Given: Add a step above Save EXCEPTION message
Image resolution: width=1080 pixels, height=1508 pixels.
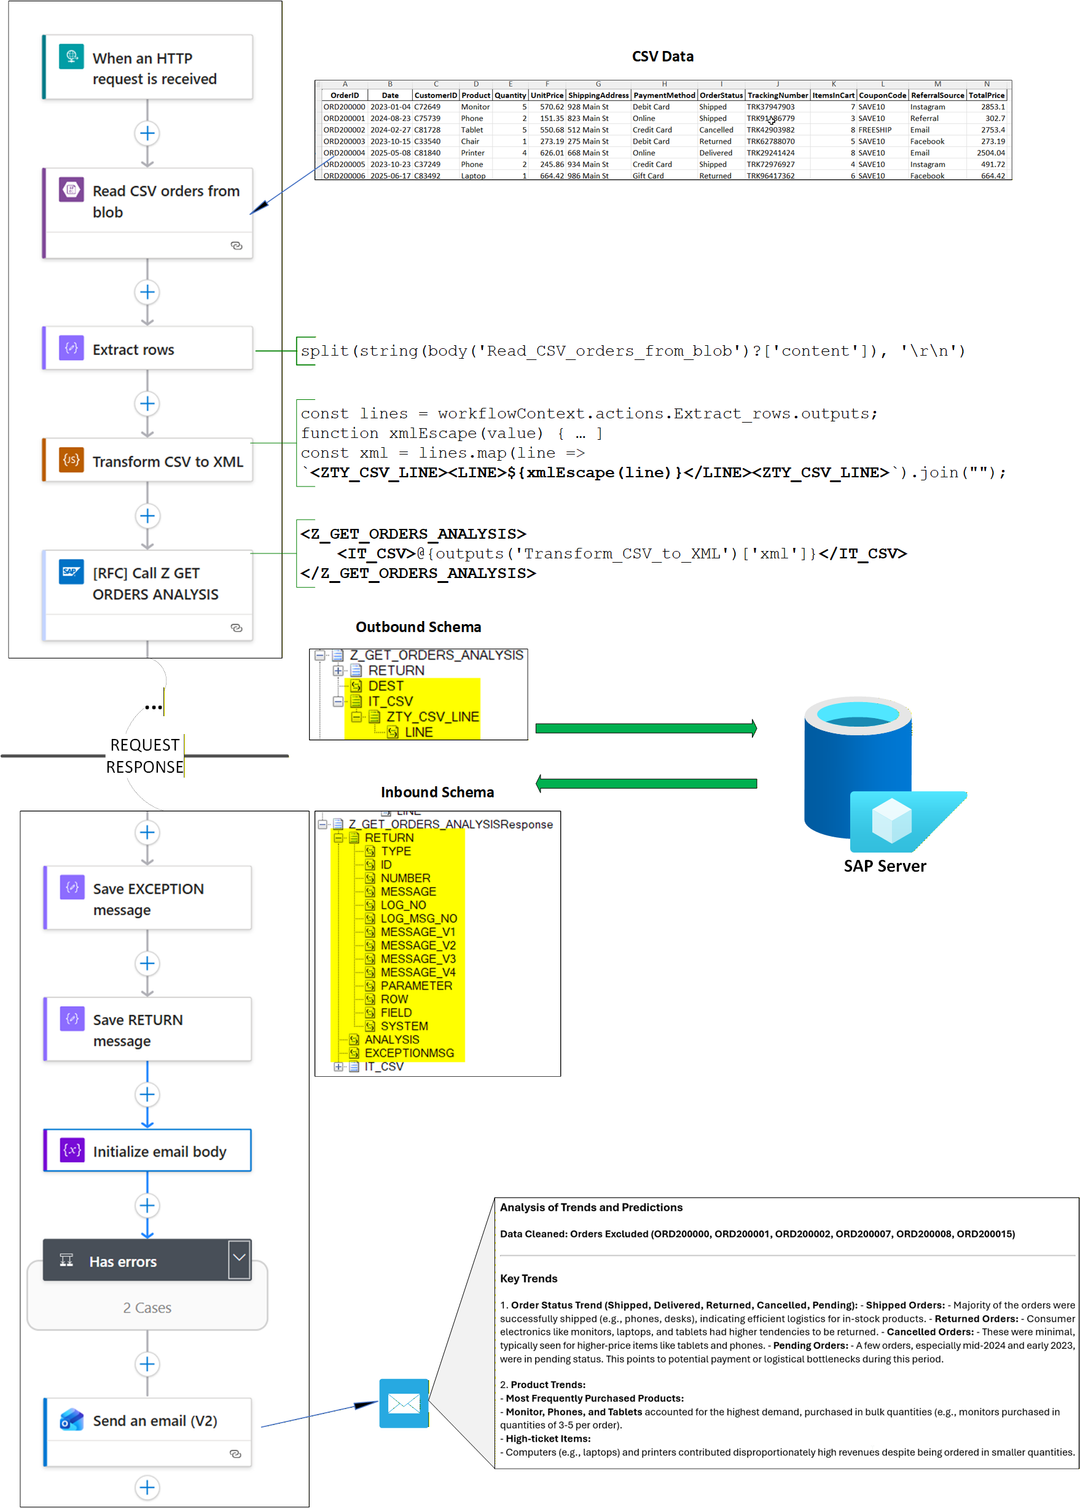Looking at the screenshot, I should click(147, 833).
